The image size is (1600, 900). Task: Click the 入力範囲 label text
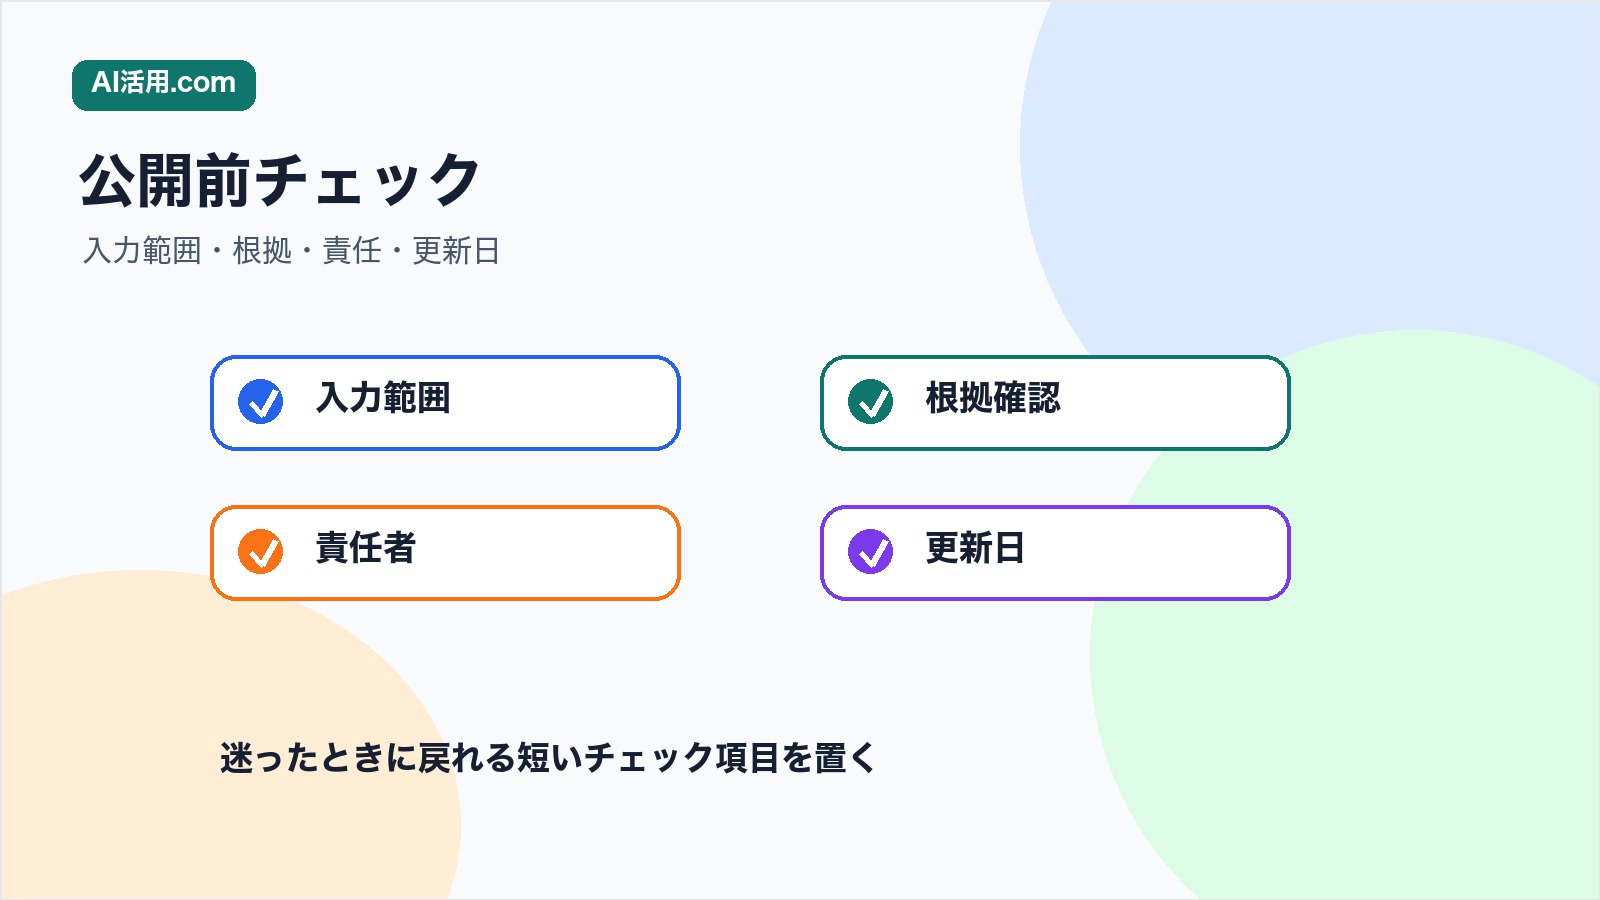383,398
